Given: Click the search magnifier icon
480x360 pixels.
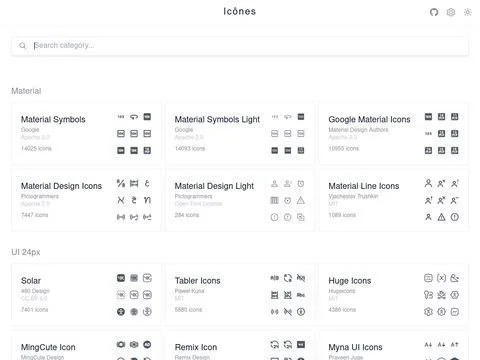Looking at the screenshot, I should point(22,45).
